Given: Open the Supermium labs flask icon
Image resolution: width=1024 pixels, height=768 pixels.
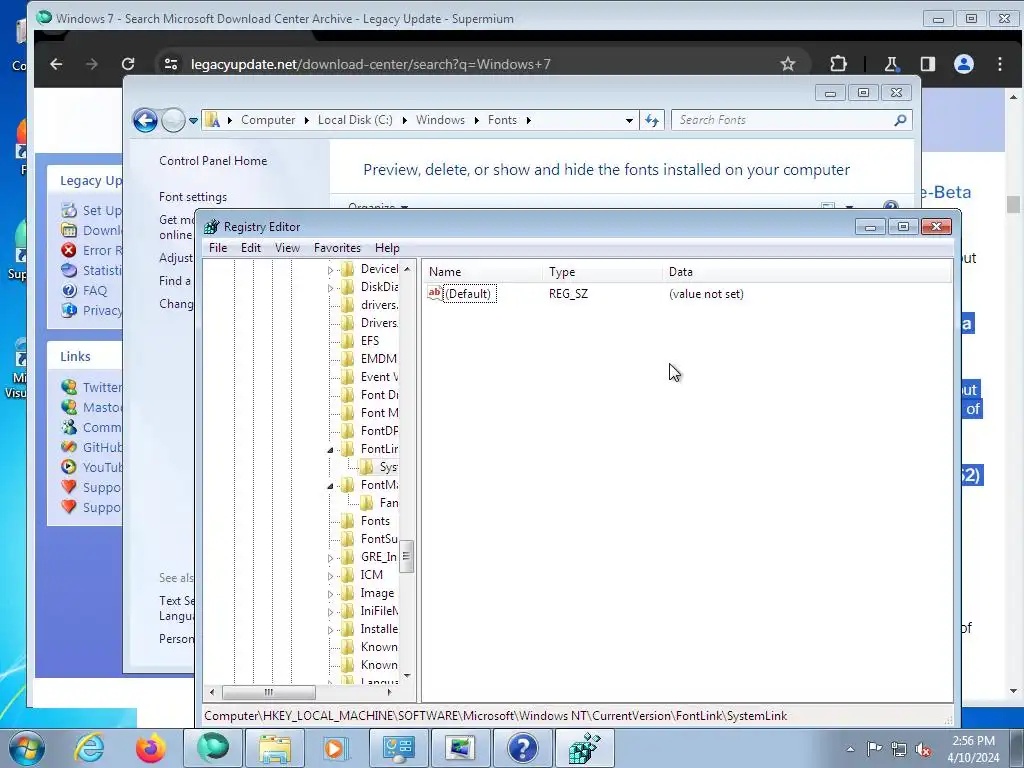Looking at the screenshot, I should 890,64.
